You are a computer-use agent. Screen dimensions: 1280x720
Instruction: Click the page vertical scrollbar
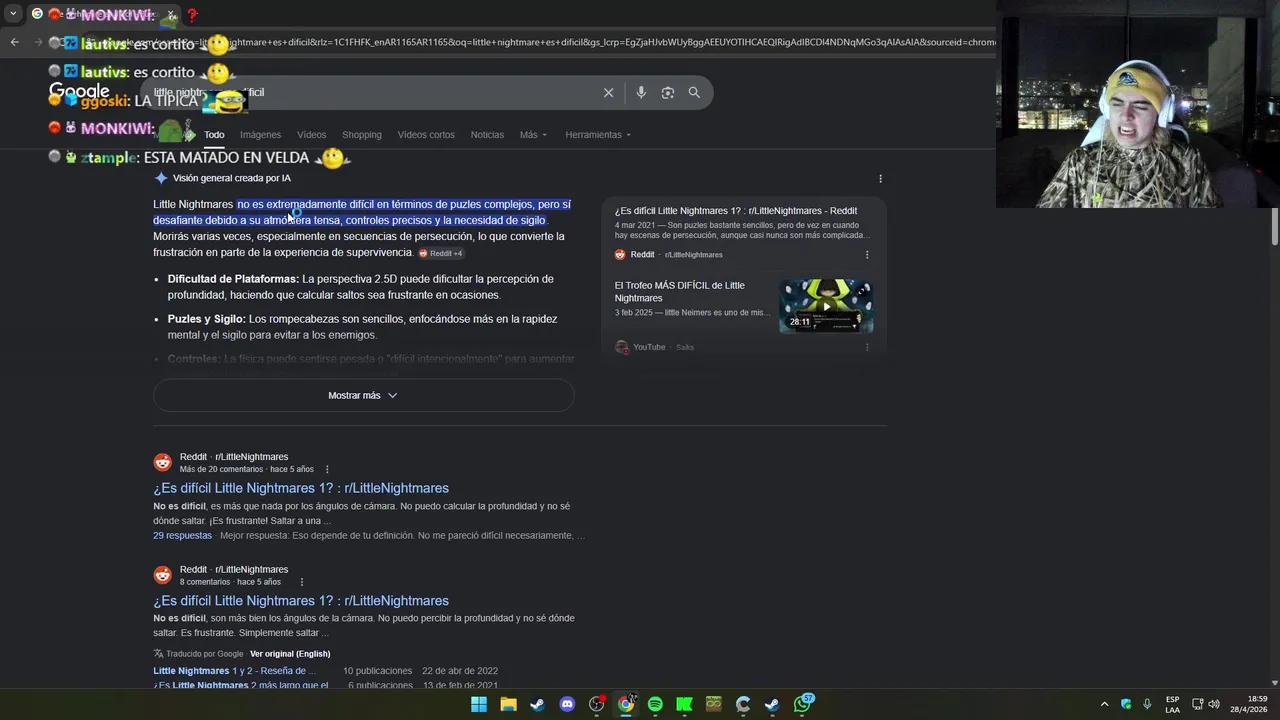click(x=1275, y=228)
